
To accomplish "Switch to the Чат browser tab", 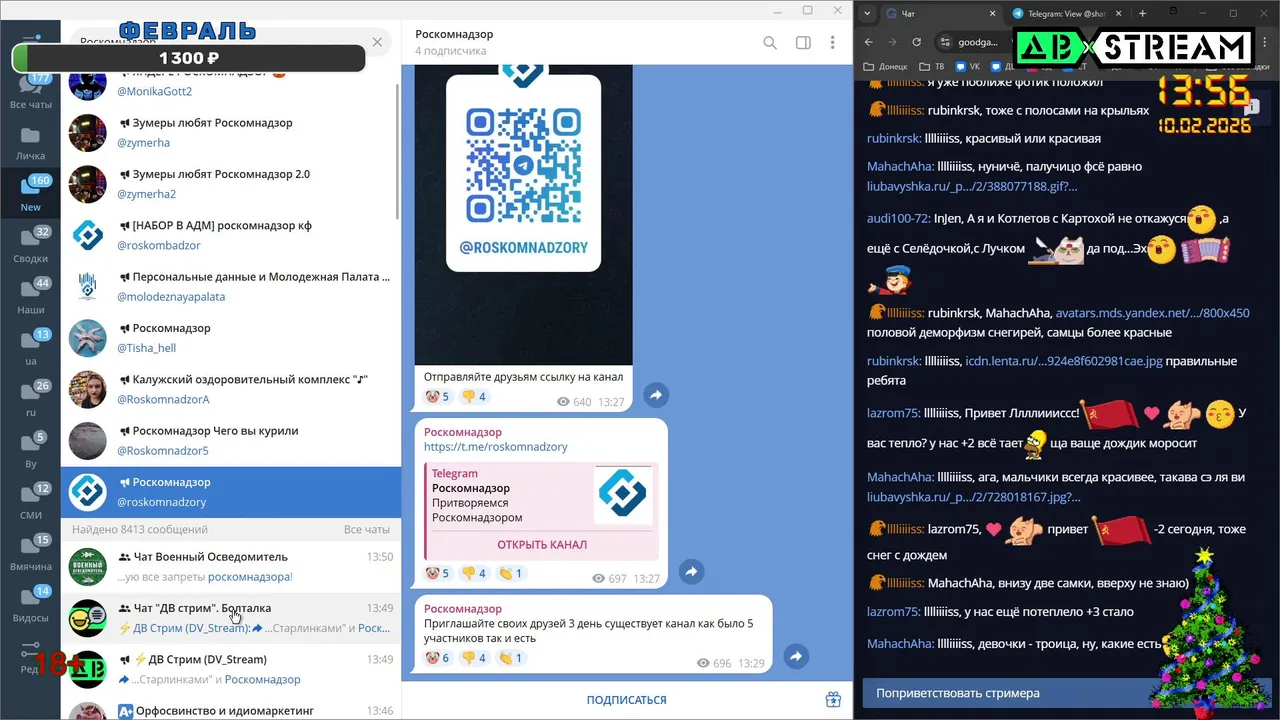I will [940, 13].
